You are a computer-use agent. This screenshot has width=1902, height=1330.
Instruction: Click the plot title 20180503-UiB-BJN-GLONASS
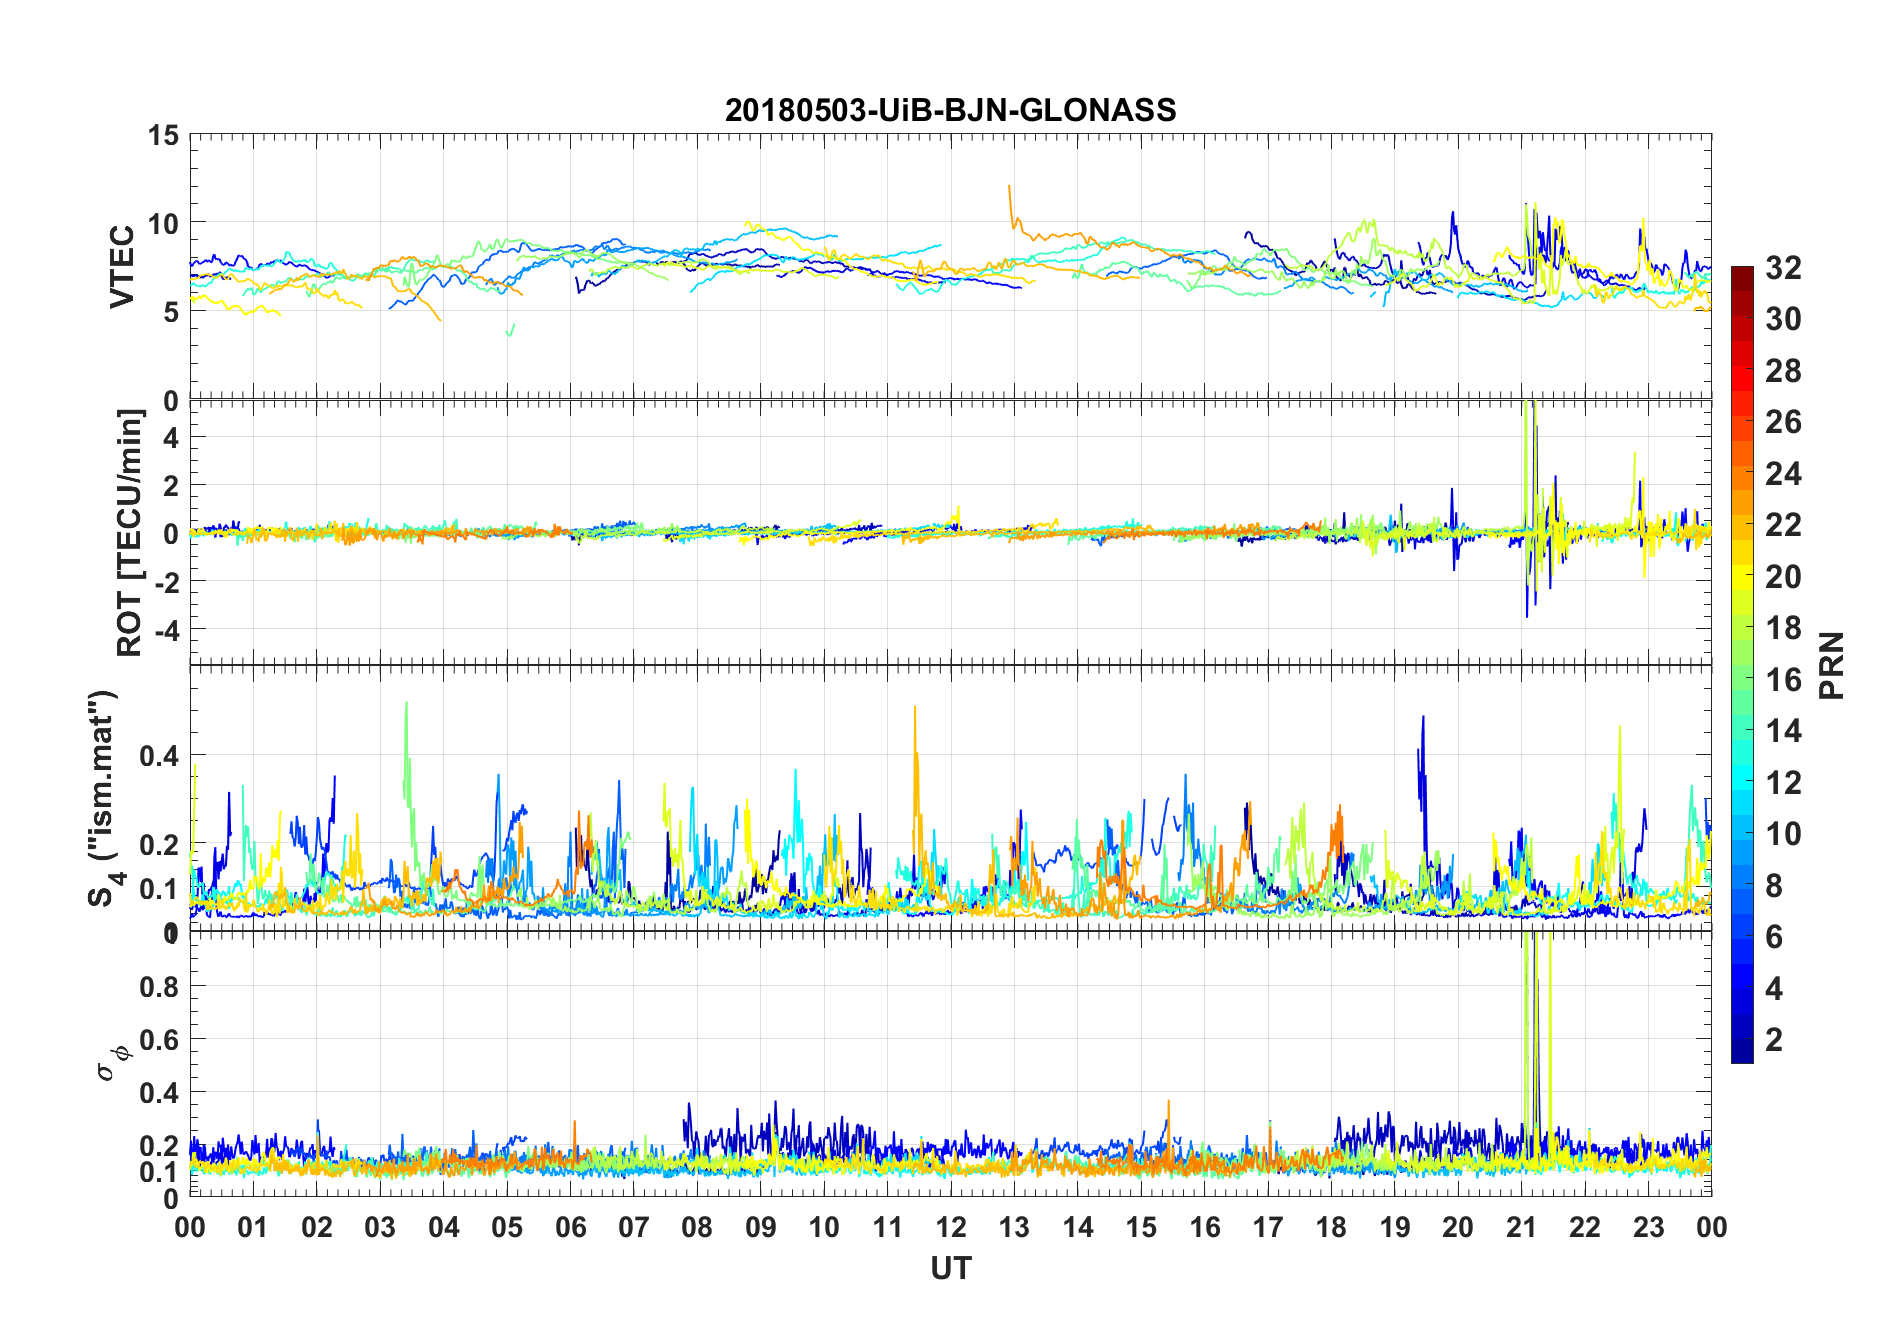[950, 110]
